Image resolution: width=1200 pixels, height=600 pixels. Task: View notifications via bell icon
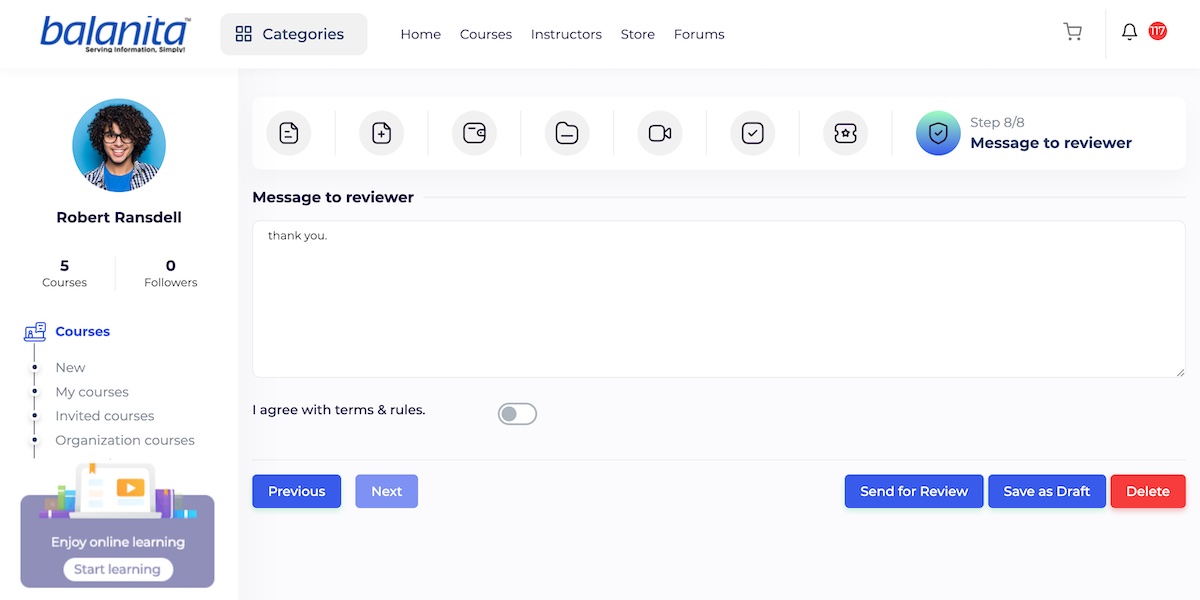click(1129, 32)
